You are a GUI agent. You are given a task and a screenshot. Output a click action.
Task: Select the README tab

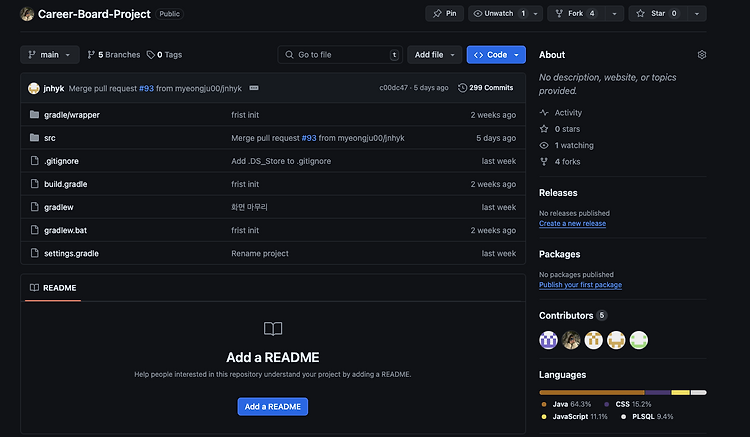pyautogui.click(x=53, y=288)
